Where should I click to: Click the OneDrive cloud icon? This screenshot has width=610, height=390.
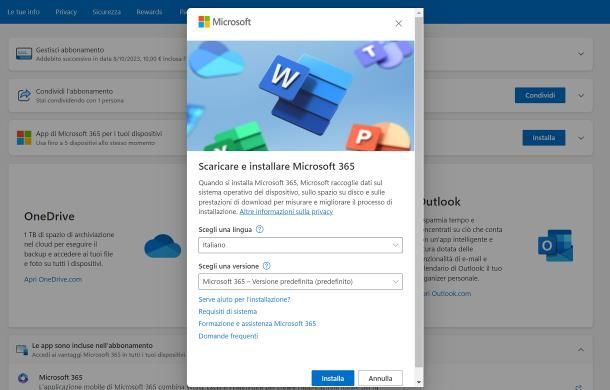(163, 246)
